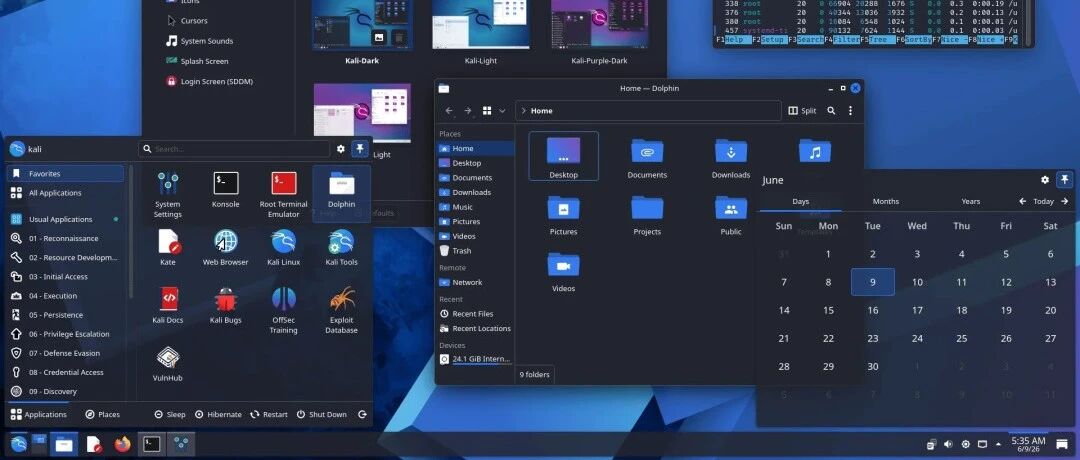Open Dolphin three-dot menu
This screenshot has height=460, width=1080.
click(850, 111)
